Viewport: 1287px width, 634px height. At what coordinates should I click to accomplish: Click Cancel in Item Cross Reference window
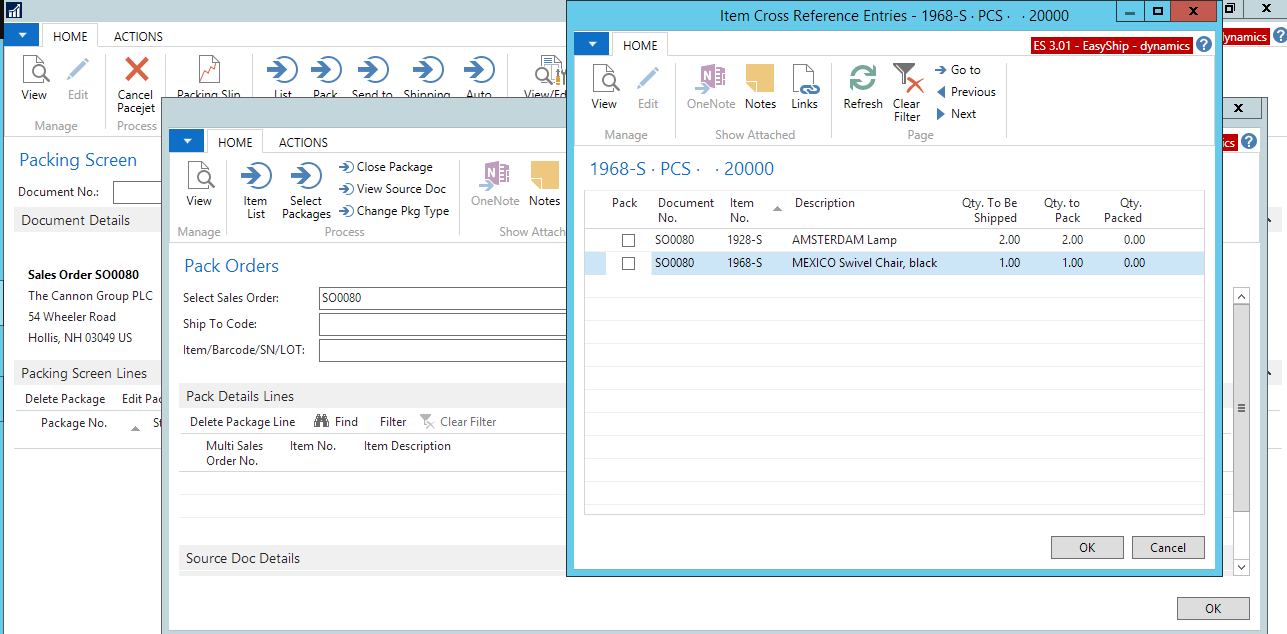(1168, 547)
